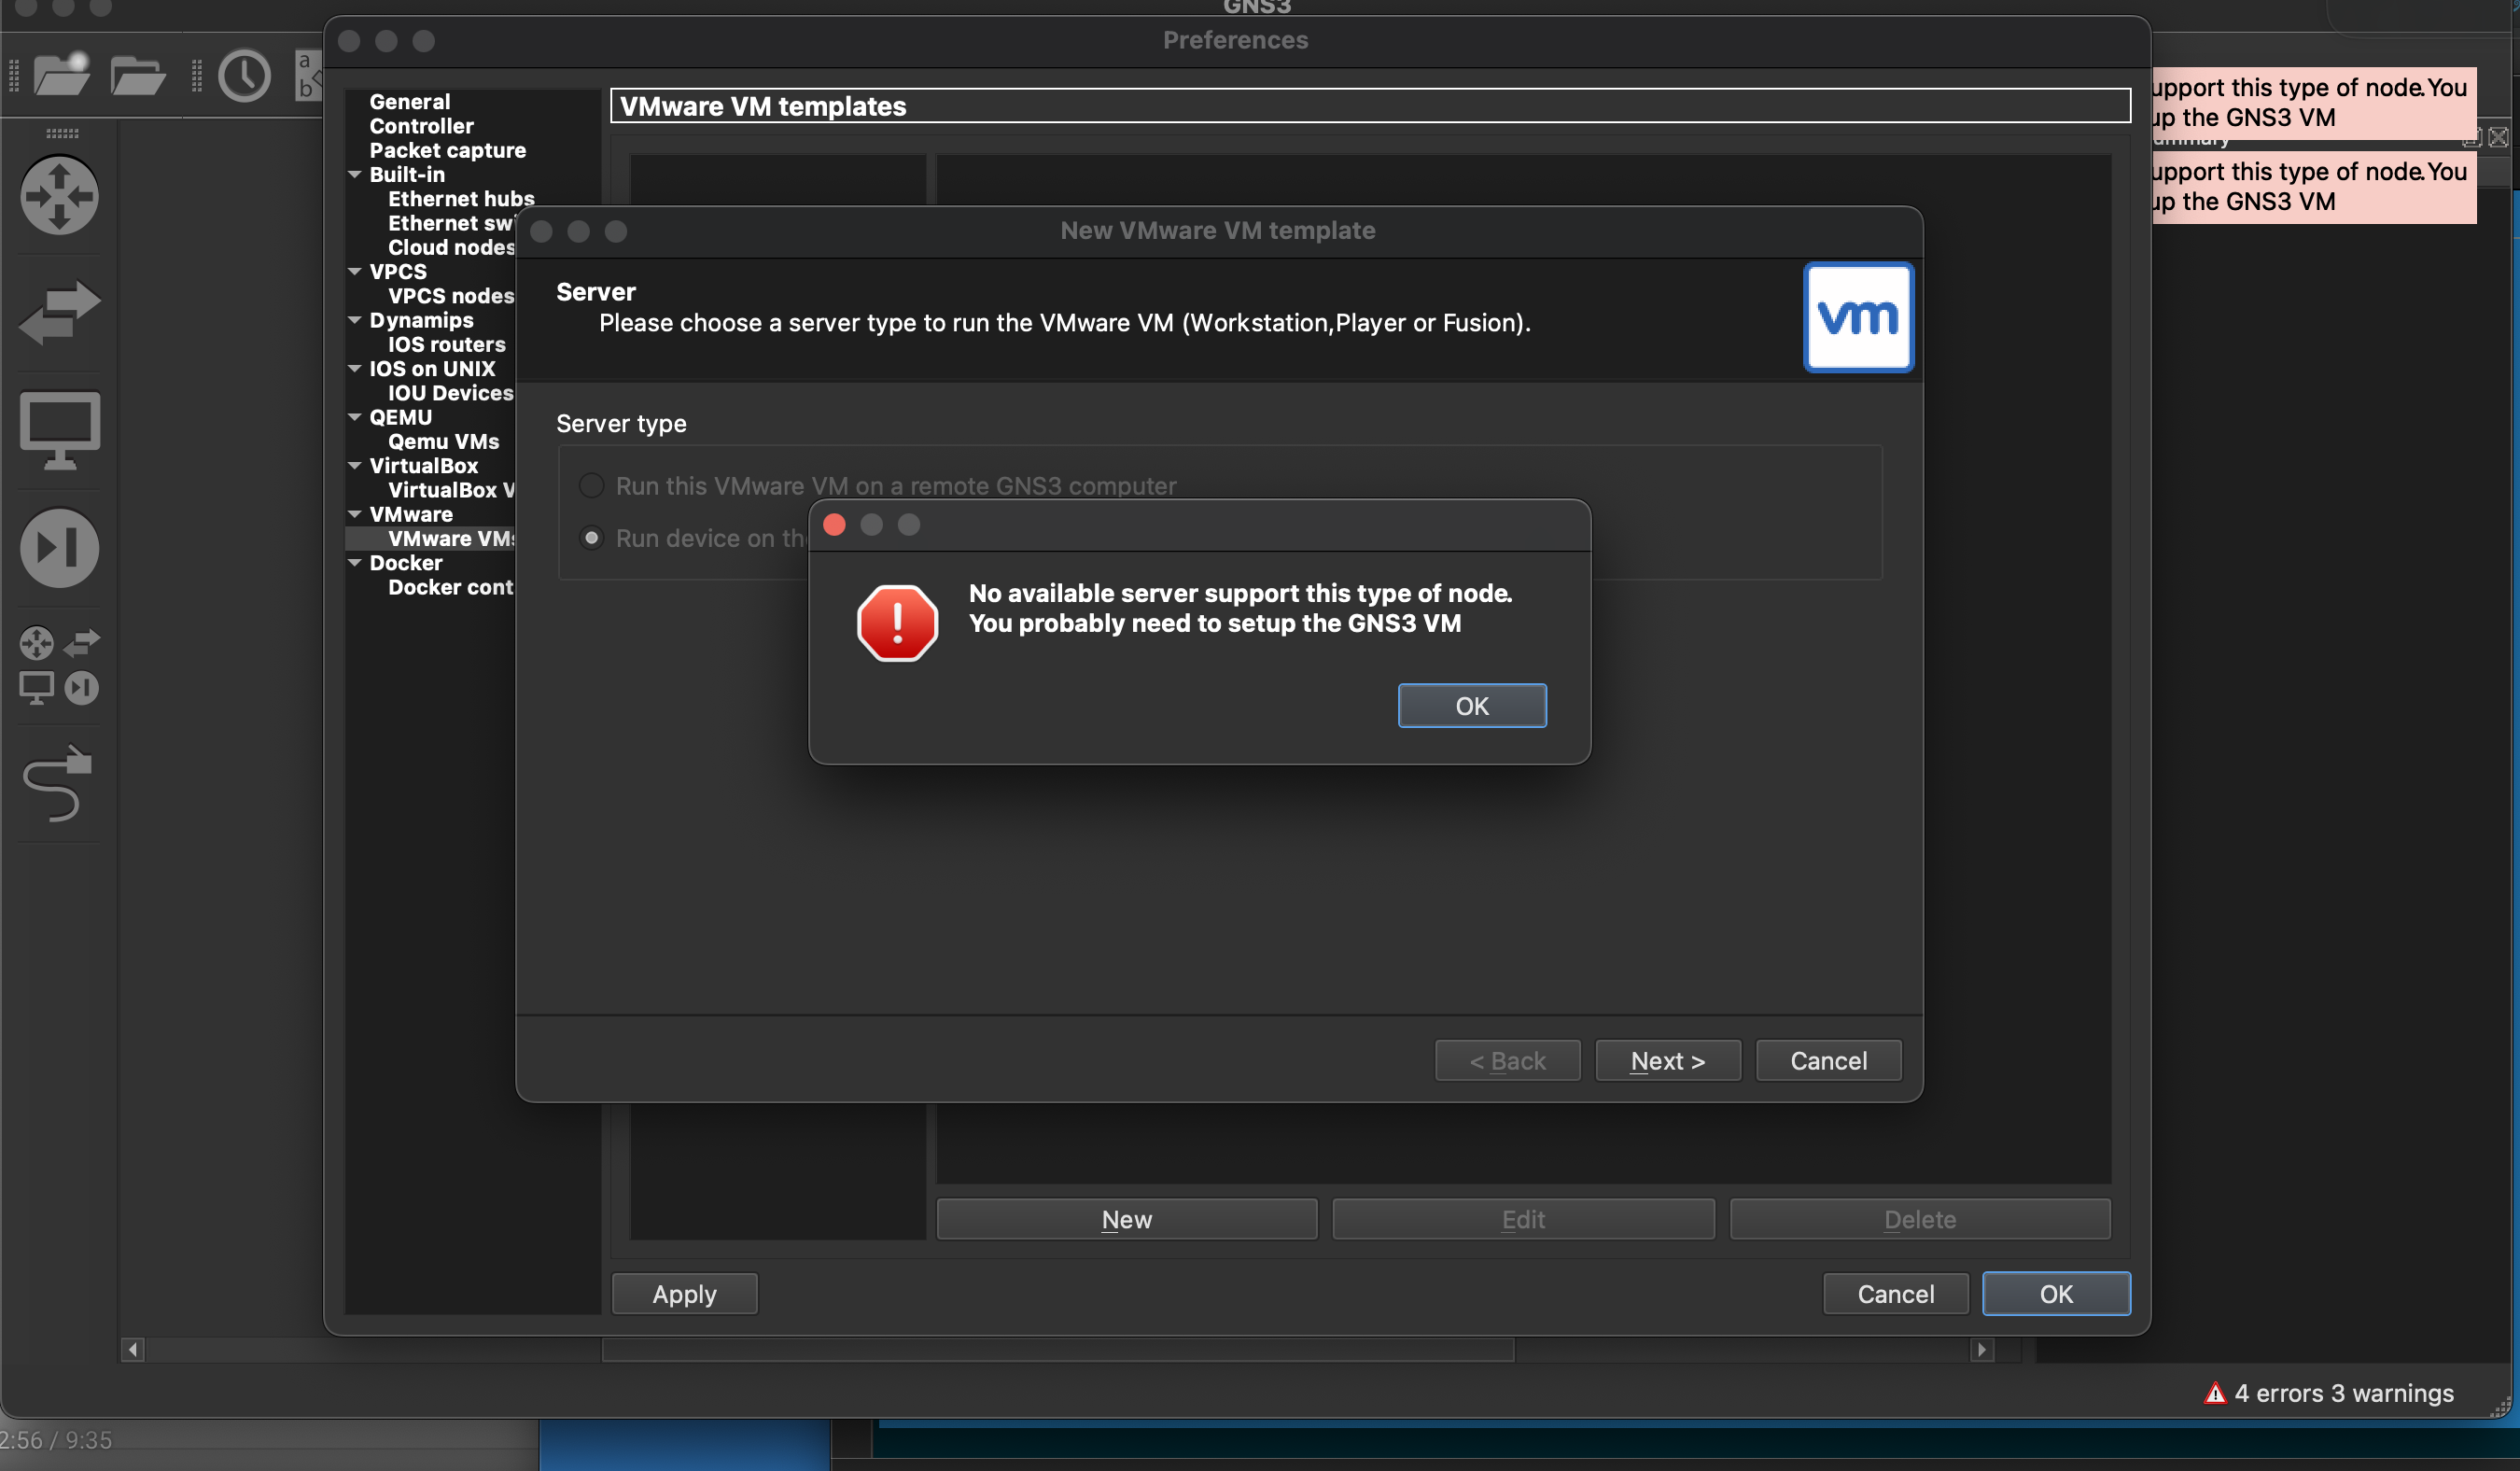Select Run this VMware VM on remote GNS3 computer
Screen dimensions: 2520x1471
click(592, 485)
